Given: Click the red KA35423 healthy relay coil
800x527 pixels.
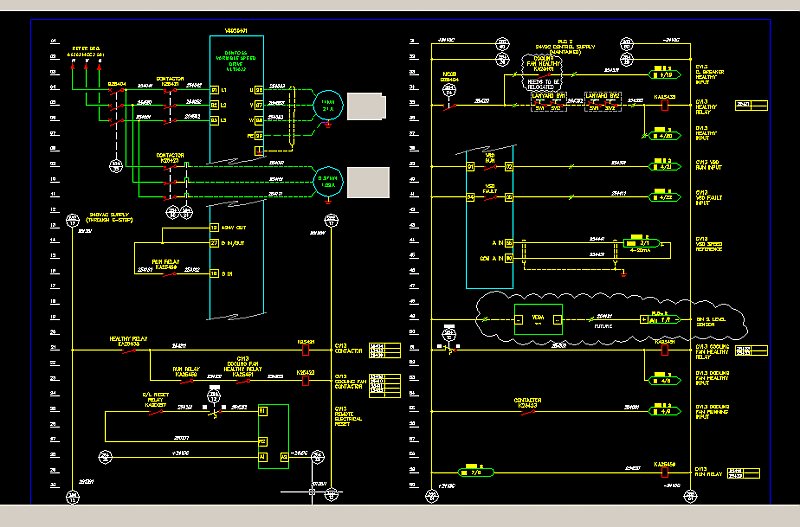Looking at the screenshot, I should (663, 104).
